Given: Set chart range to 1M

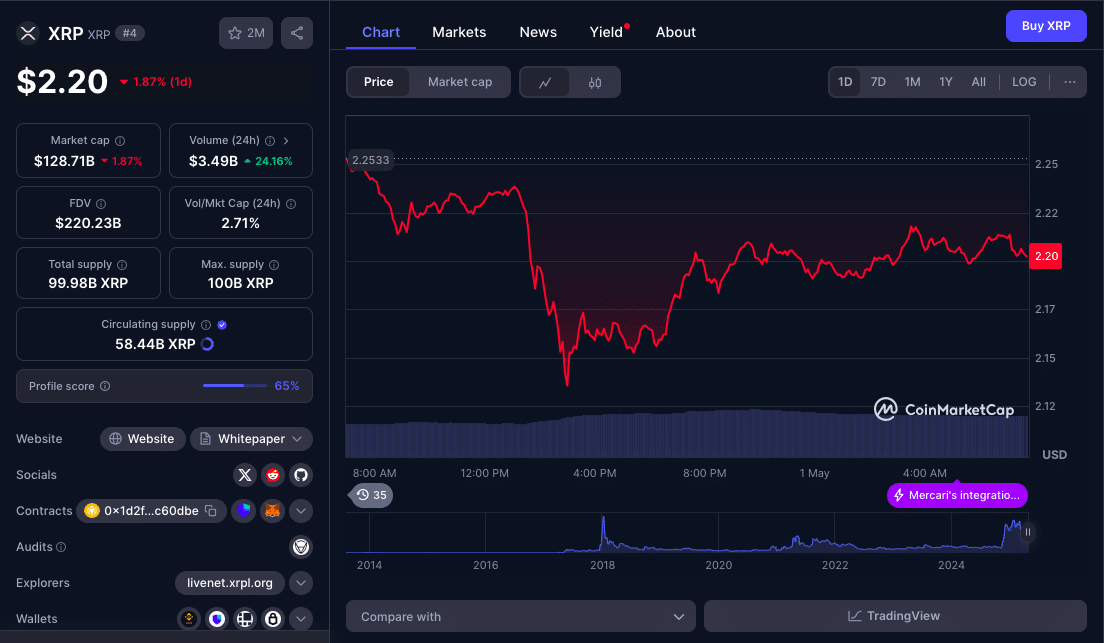Looking at the screenshot, I should (x=912, y=82).
